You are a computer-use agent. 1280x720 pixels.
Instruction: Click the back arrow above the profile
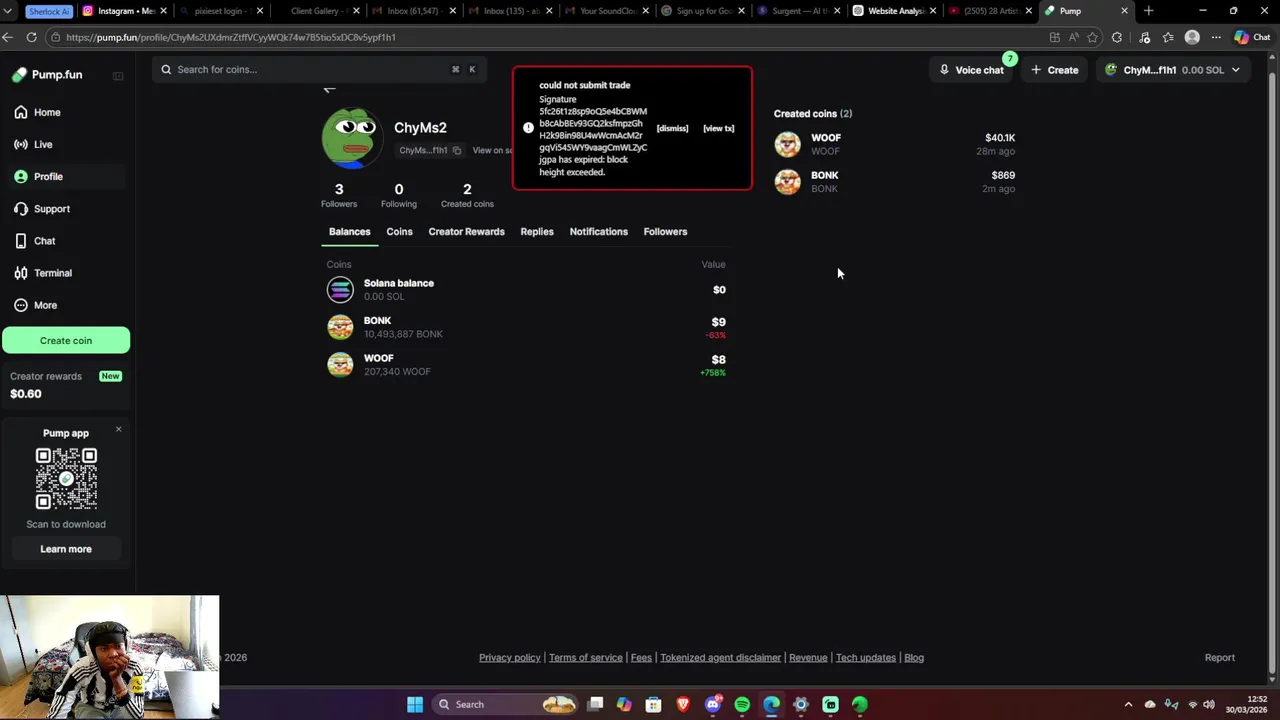(330, 90)
